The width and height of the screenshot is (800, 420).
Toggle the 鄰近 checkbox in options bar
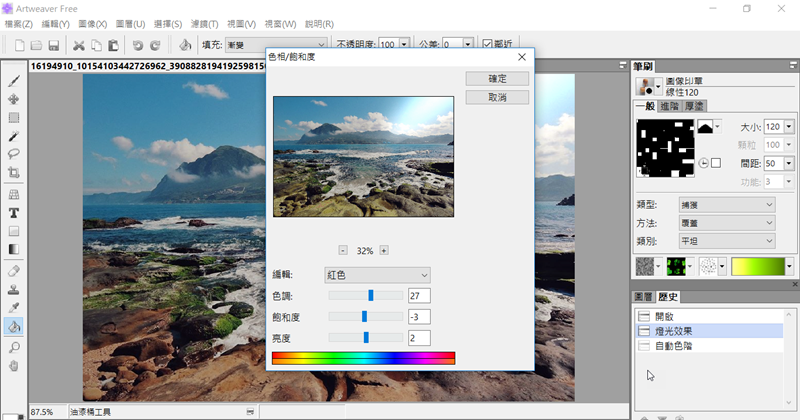487,45
